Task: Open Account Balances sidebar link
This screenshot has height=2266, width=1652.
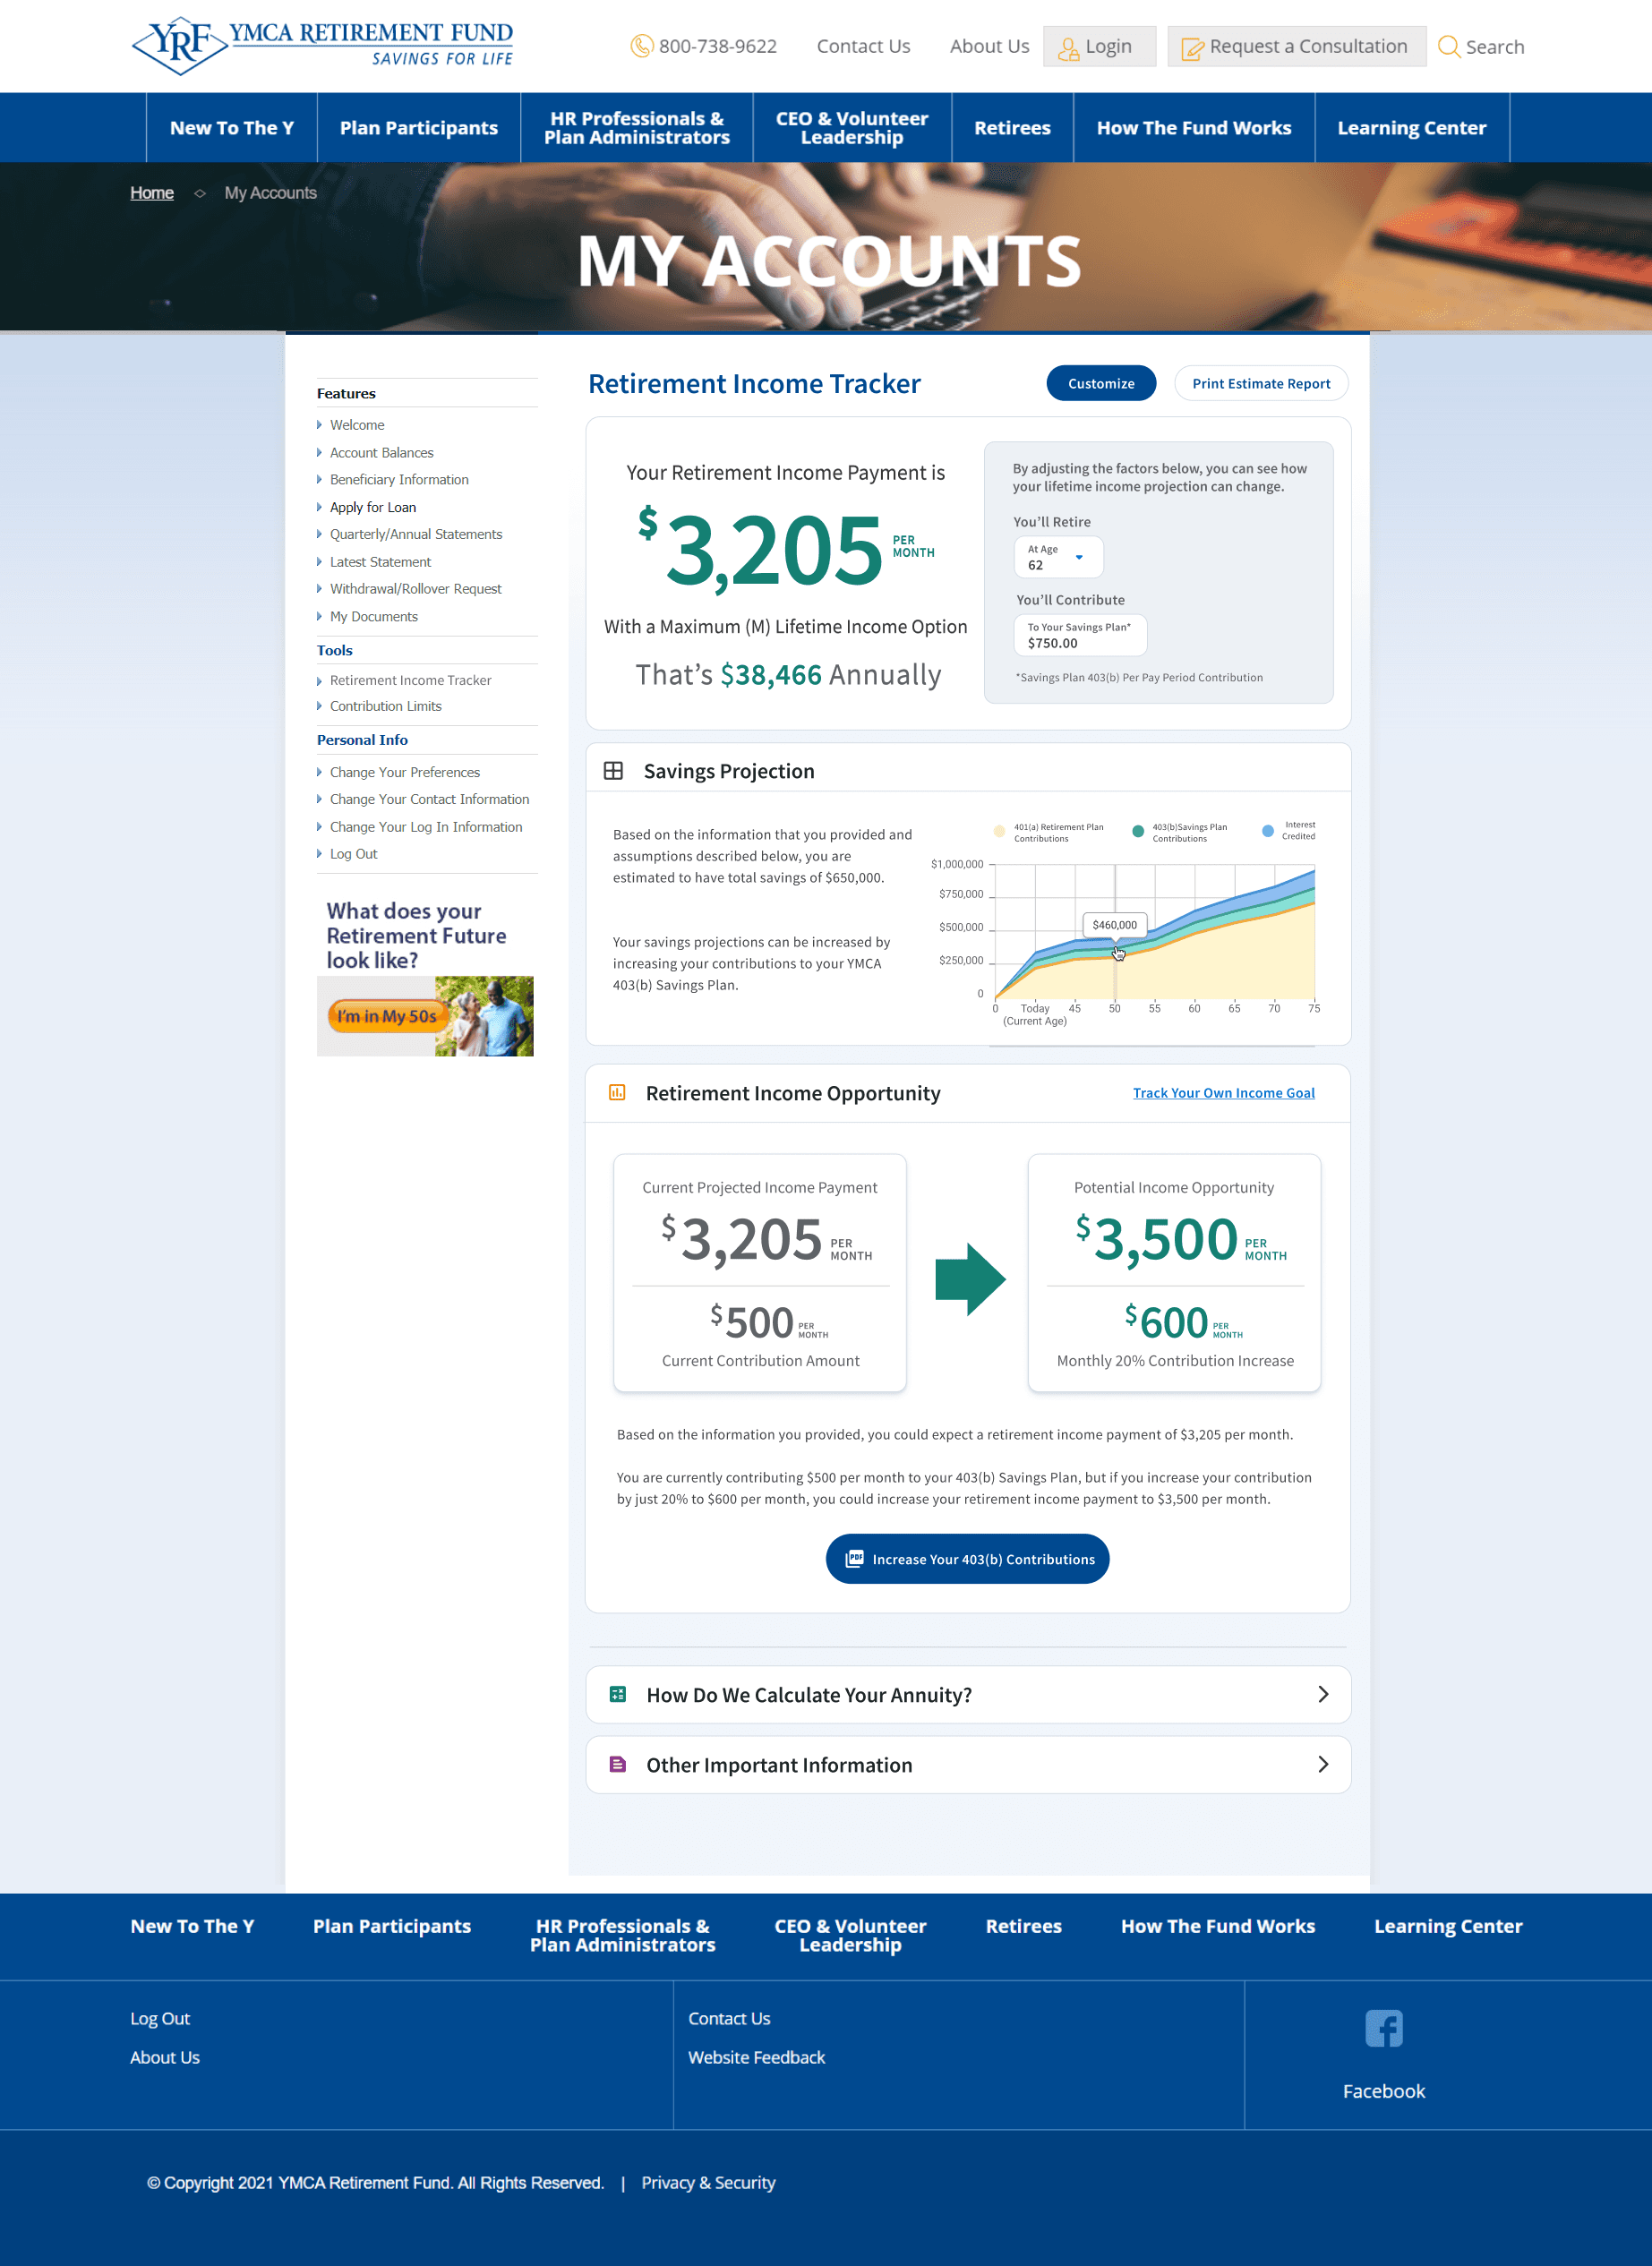Action: tap(382, 452)
